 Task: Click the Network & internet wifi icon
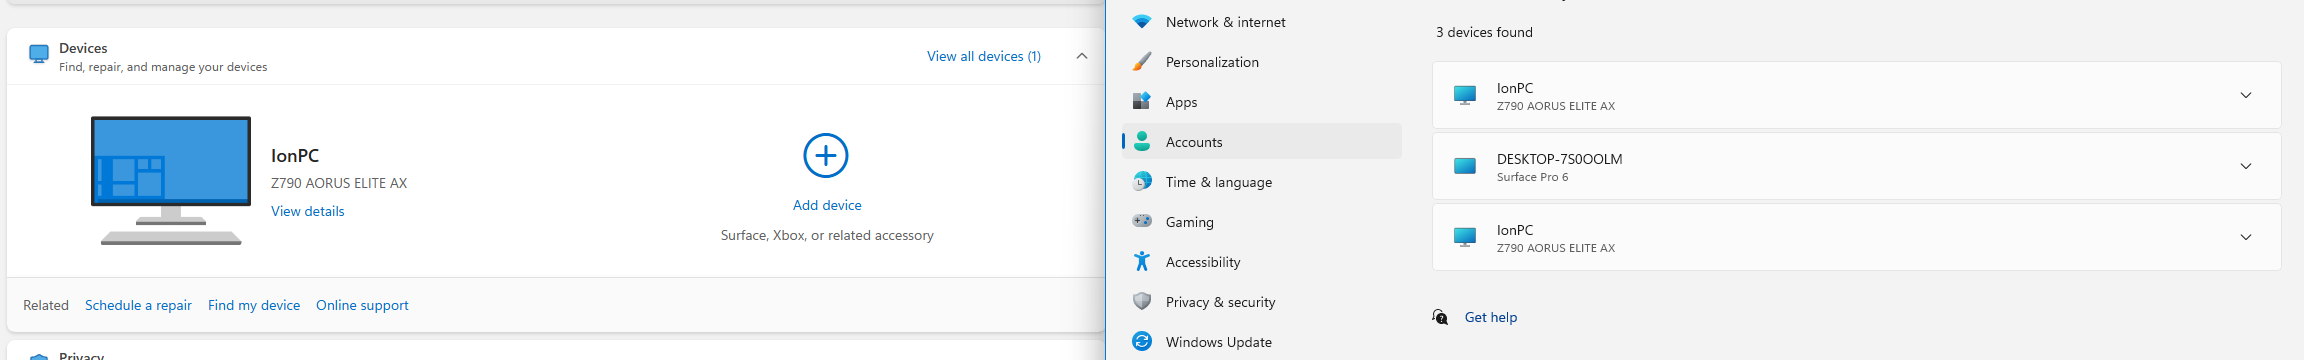point(1141,21)
